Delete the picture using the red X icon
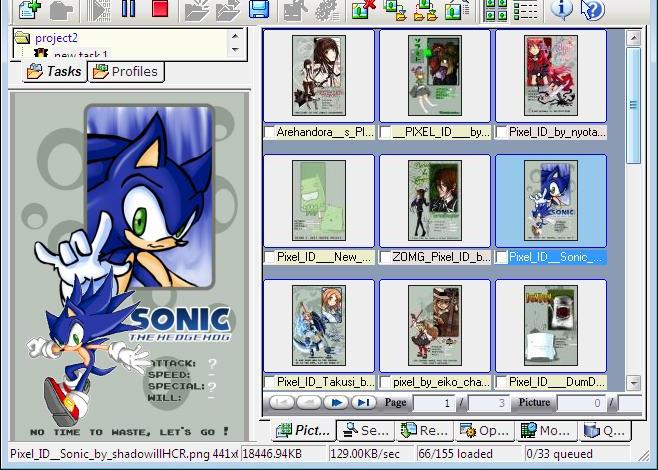 [363, 9]
